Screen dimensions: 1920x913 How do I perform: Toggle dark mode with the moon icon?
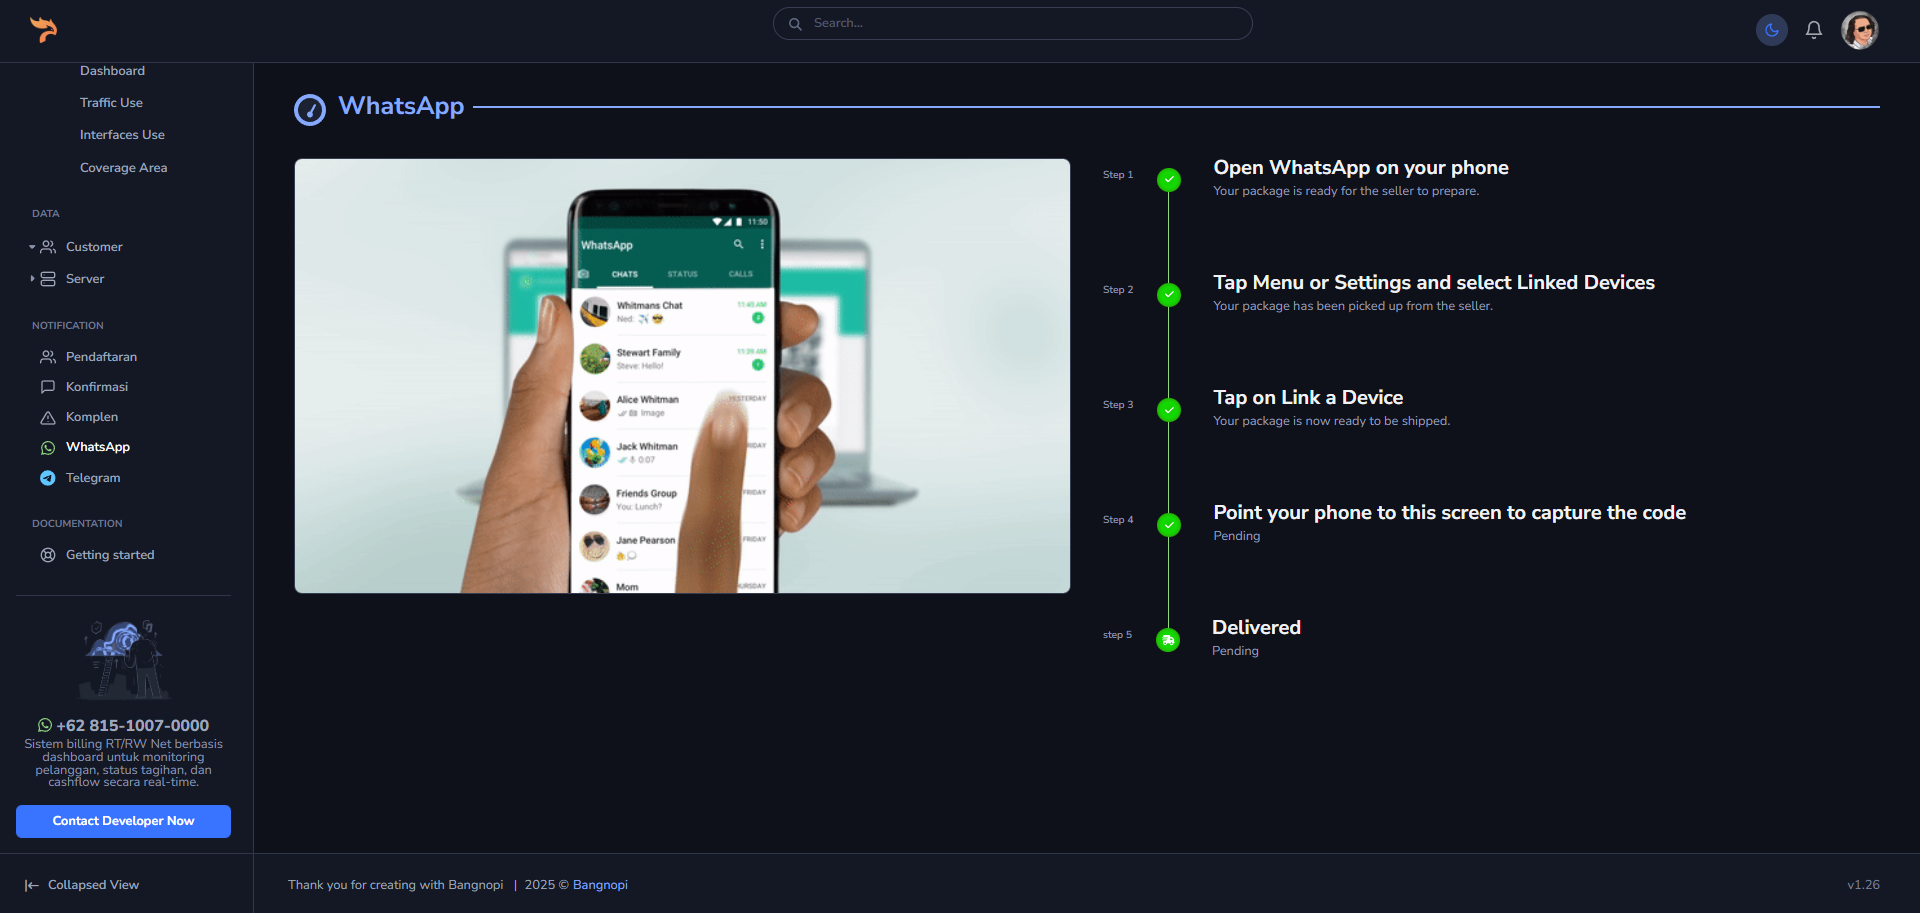1771,30
